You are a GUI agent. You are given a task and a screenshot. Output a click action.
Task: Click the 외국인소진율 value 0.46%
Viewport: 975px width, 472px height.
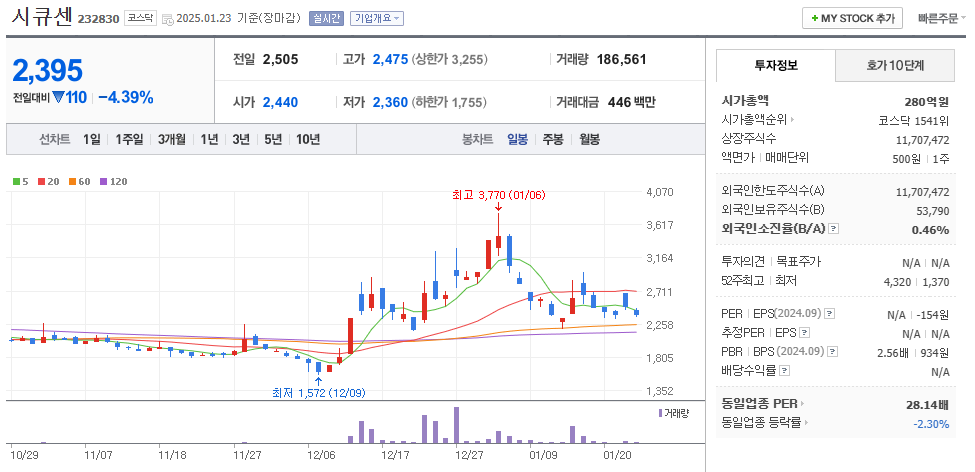point(930,230)
